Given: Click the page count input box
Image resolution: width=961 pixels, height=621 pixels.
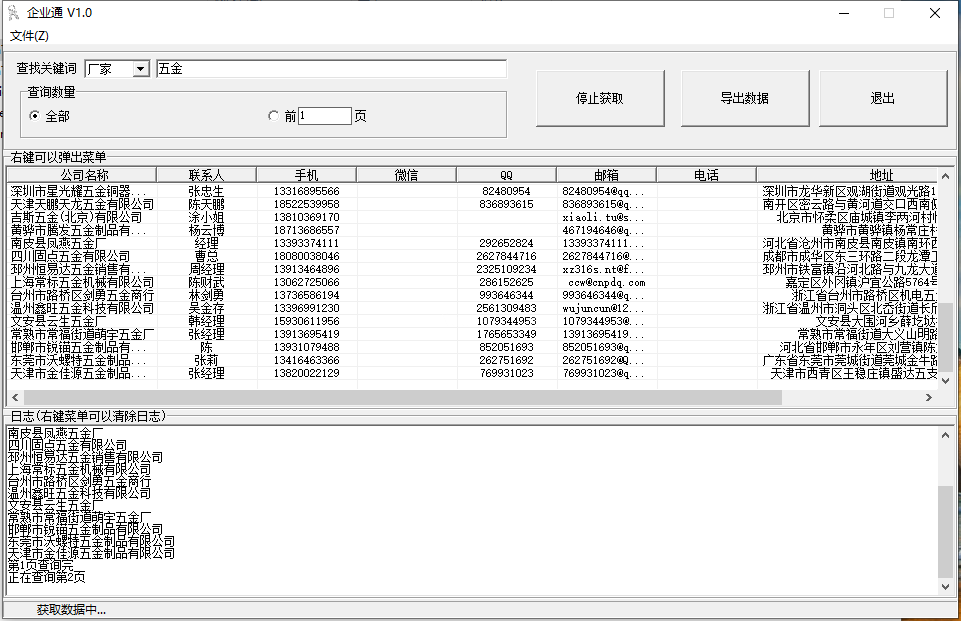Looking at the screenshot, I should 324,116.
